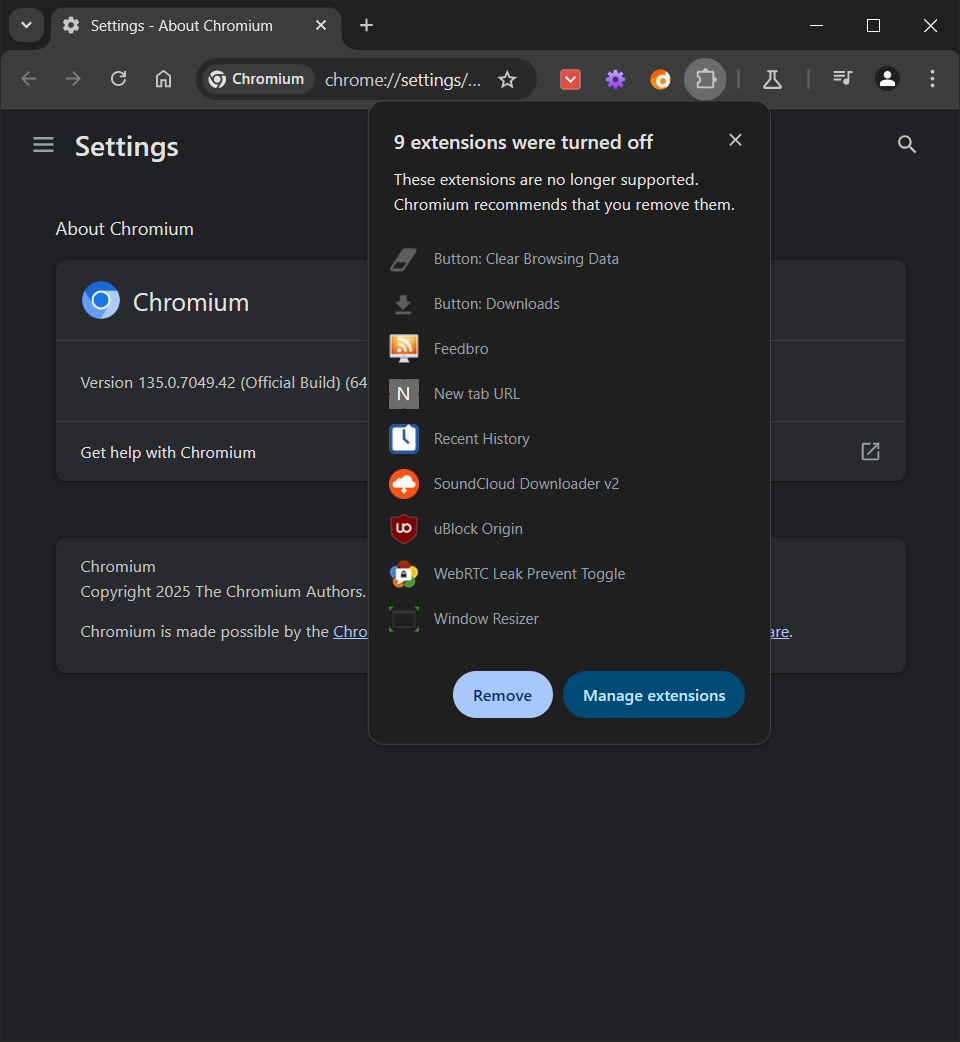Click "9 extensions were turned off" heading
Screen dimensions: 960x1042
coord(524,142)
